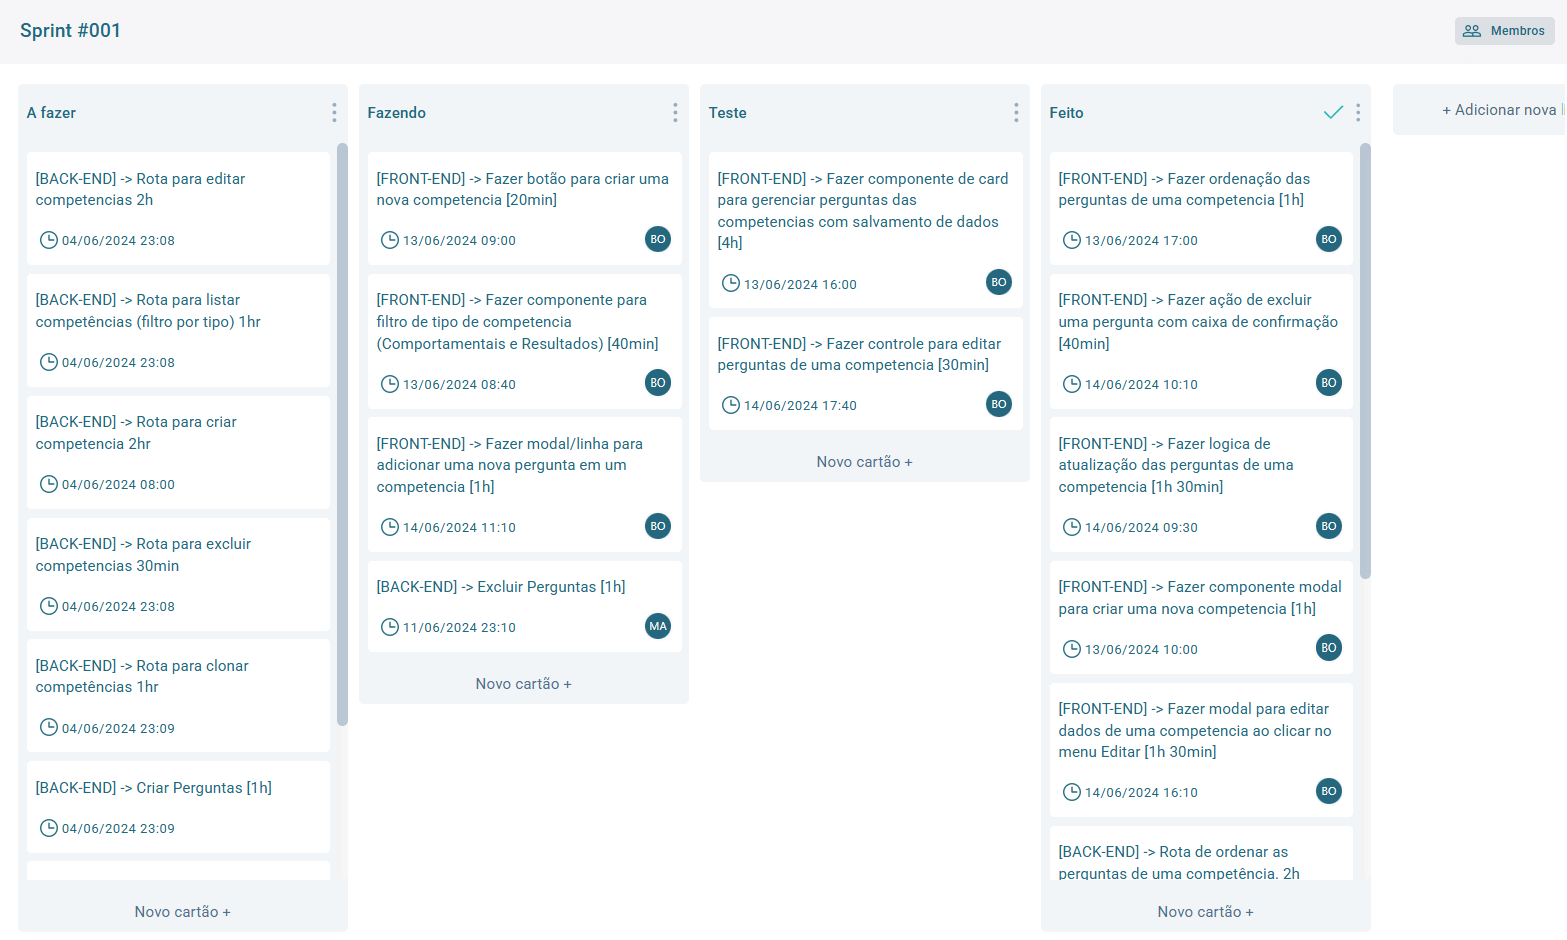
Task: Click the A fazer column scrollbar
Action: pos(342,435)
